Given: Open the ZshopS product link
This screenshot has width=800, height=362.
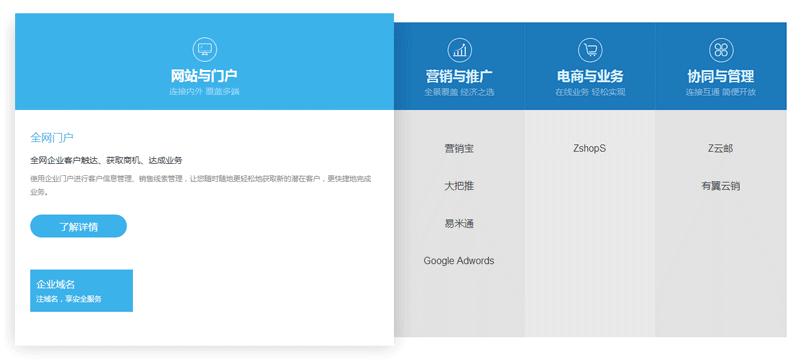Looking at the screenshot, I should tap(590, 148).
